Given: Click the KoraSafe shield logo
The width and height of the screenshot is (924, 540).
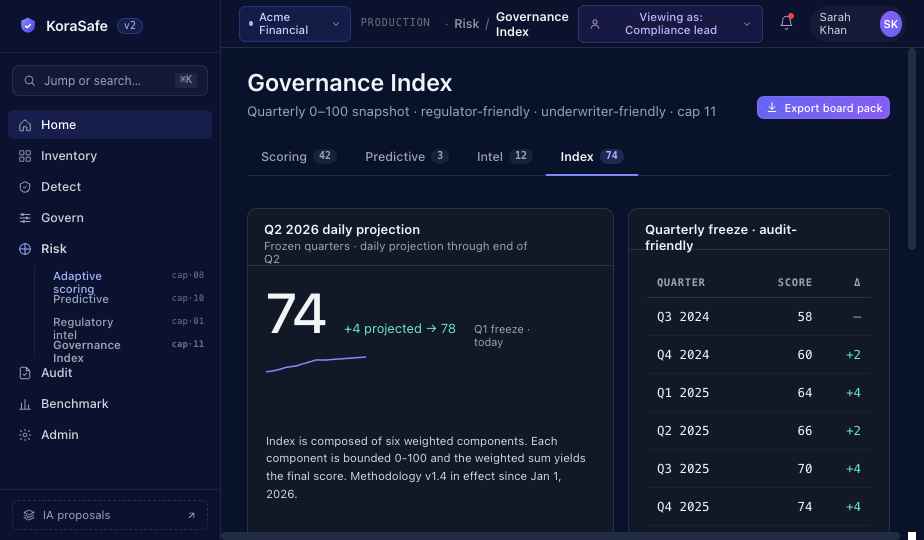Looking at the screenshot, I should (x=27, y=25).
